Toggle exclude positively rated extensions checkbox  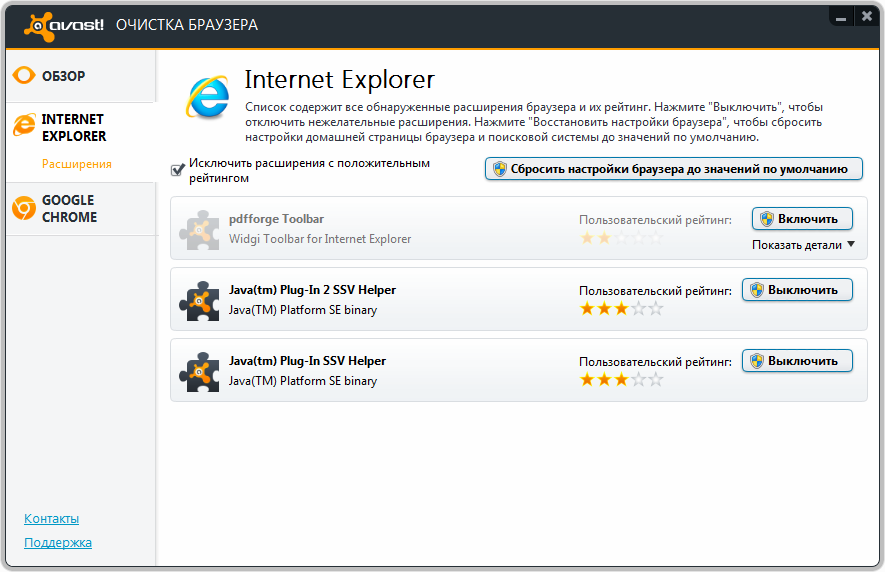(x=178, y=170)
